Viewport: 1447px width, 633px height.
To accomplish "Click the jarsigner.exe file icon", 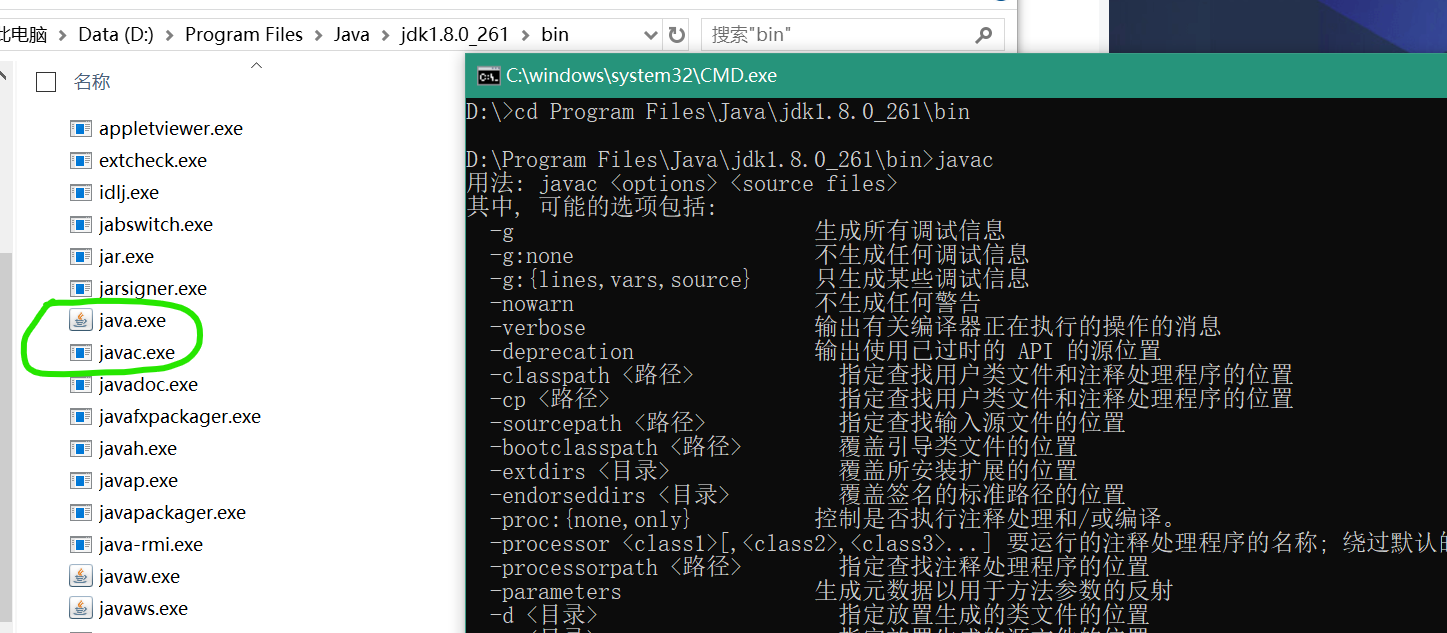I will 81,288.
